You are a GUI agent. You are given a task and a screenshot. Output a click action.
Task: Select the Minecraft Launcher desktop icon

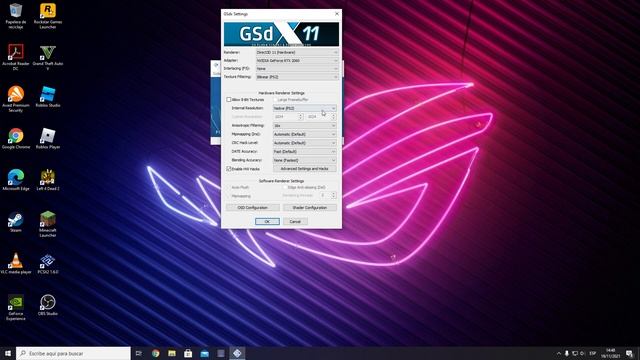[x=48, y=224]
